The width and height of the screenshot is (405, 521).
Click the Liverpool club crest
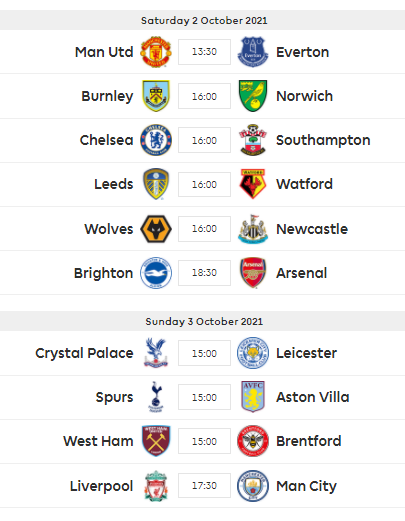[156, 485]
